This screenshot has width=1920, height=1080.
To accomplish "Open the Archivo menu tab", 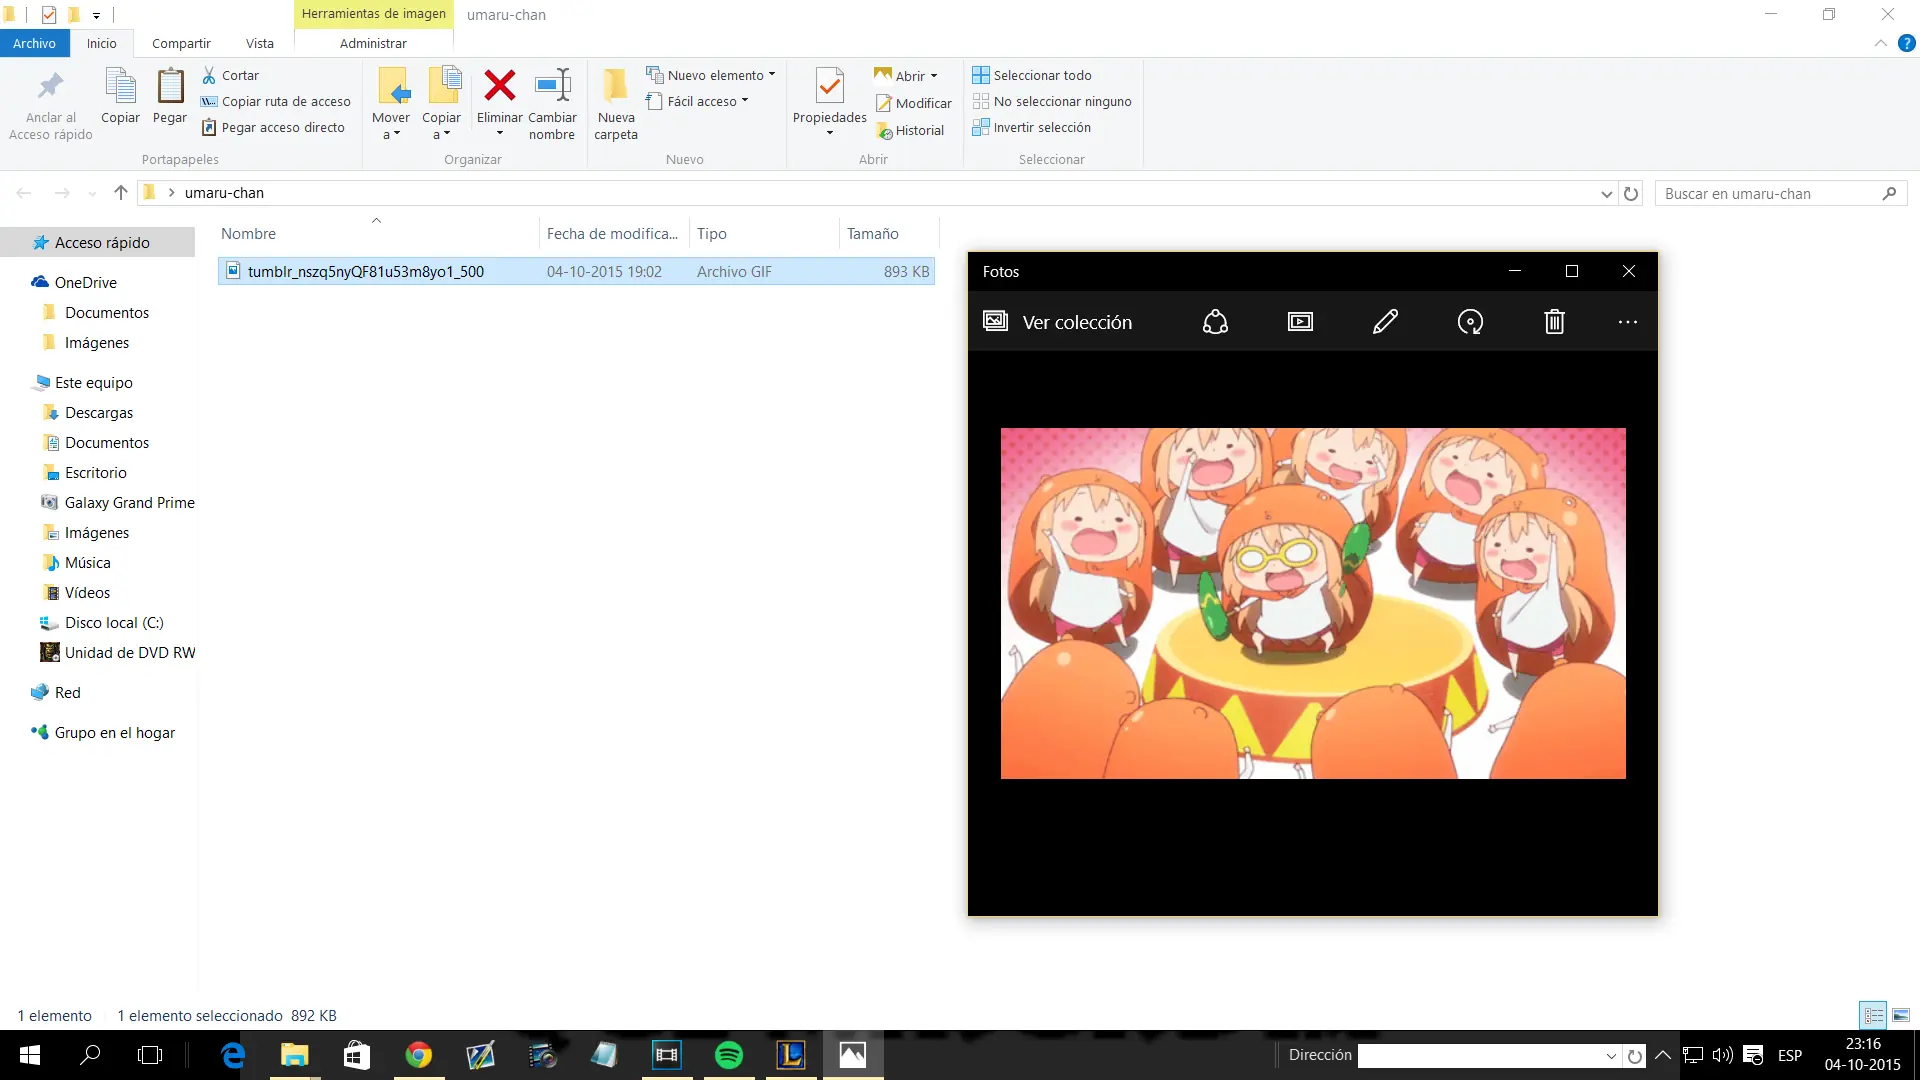I will pos(34,43).
